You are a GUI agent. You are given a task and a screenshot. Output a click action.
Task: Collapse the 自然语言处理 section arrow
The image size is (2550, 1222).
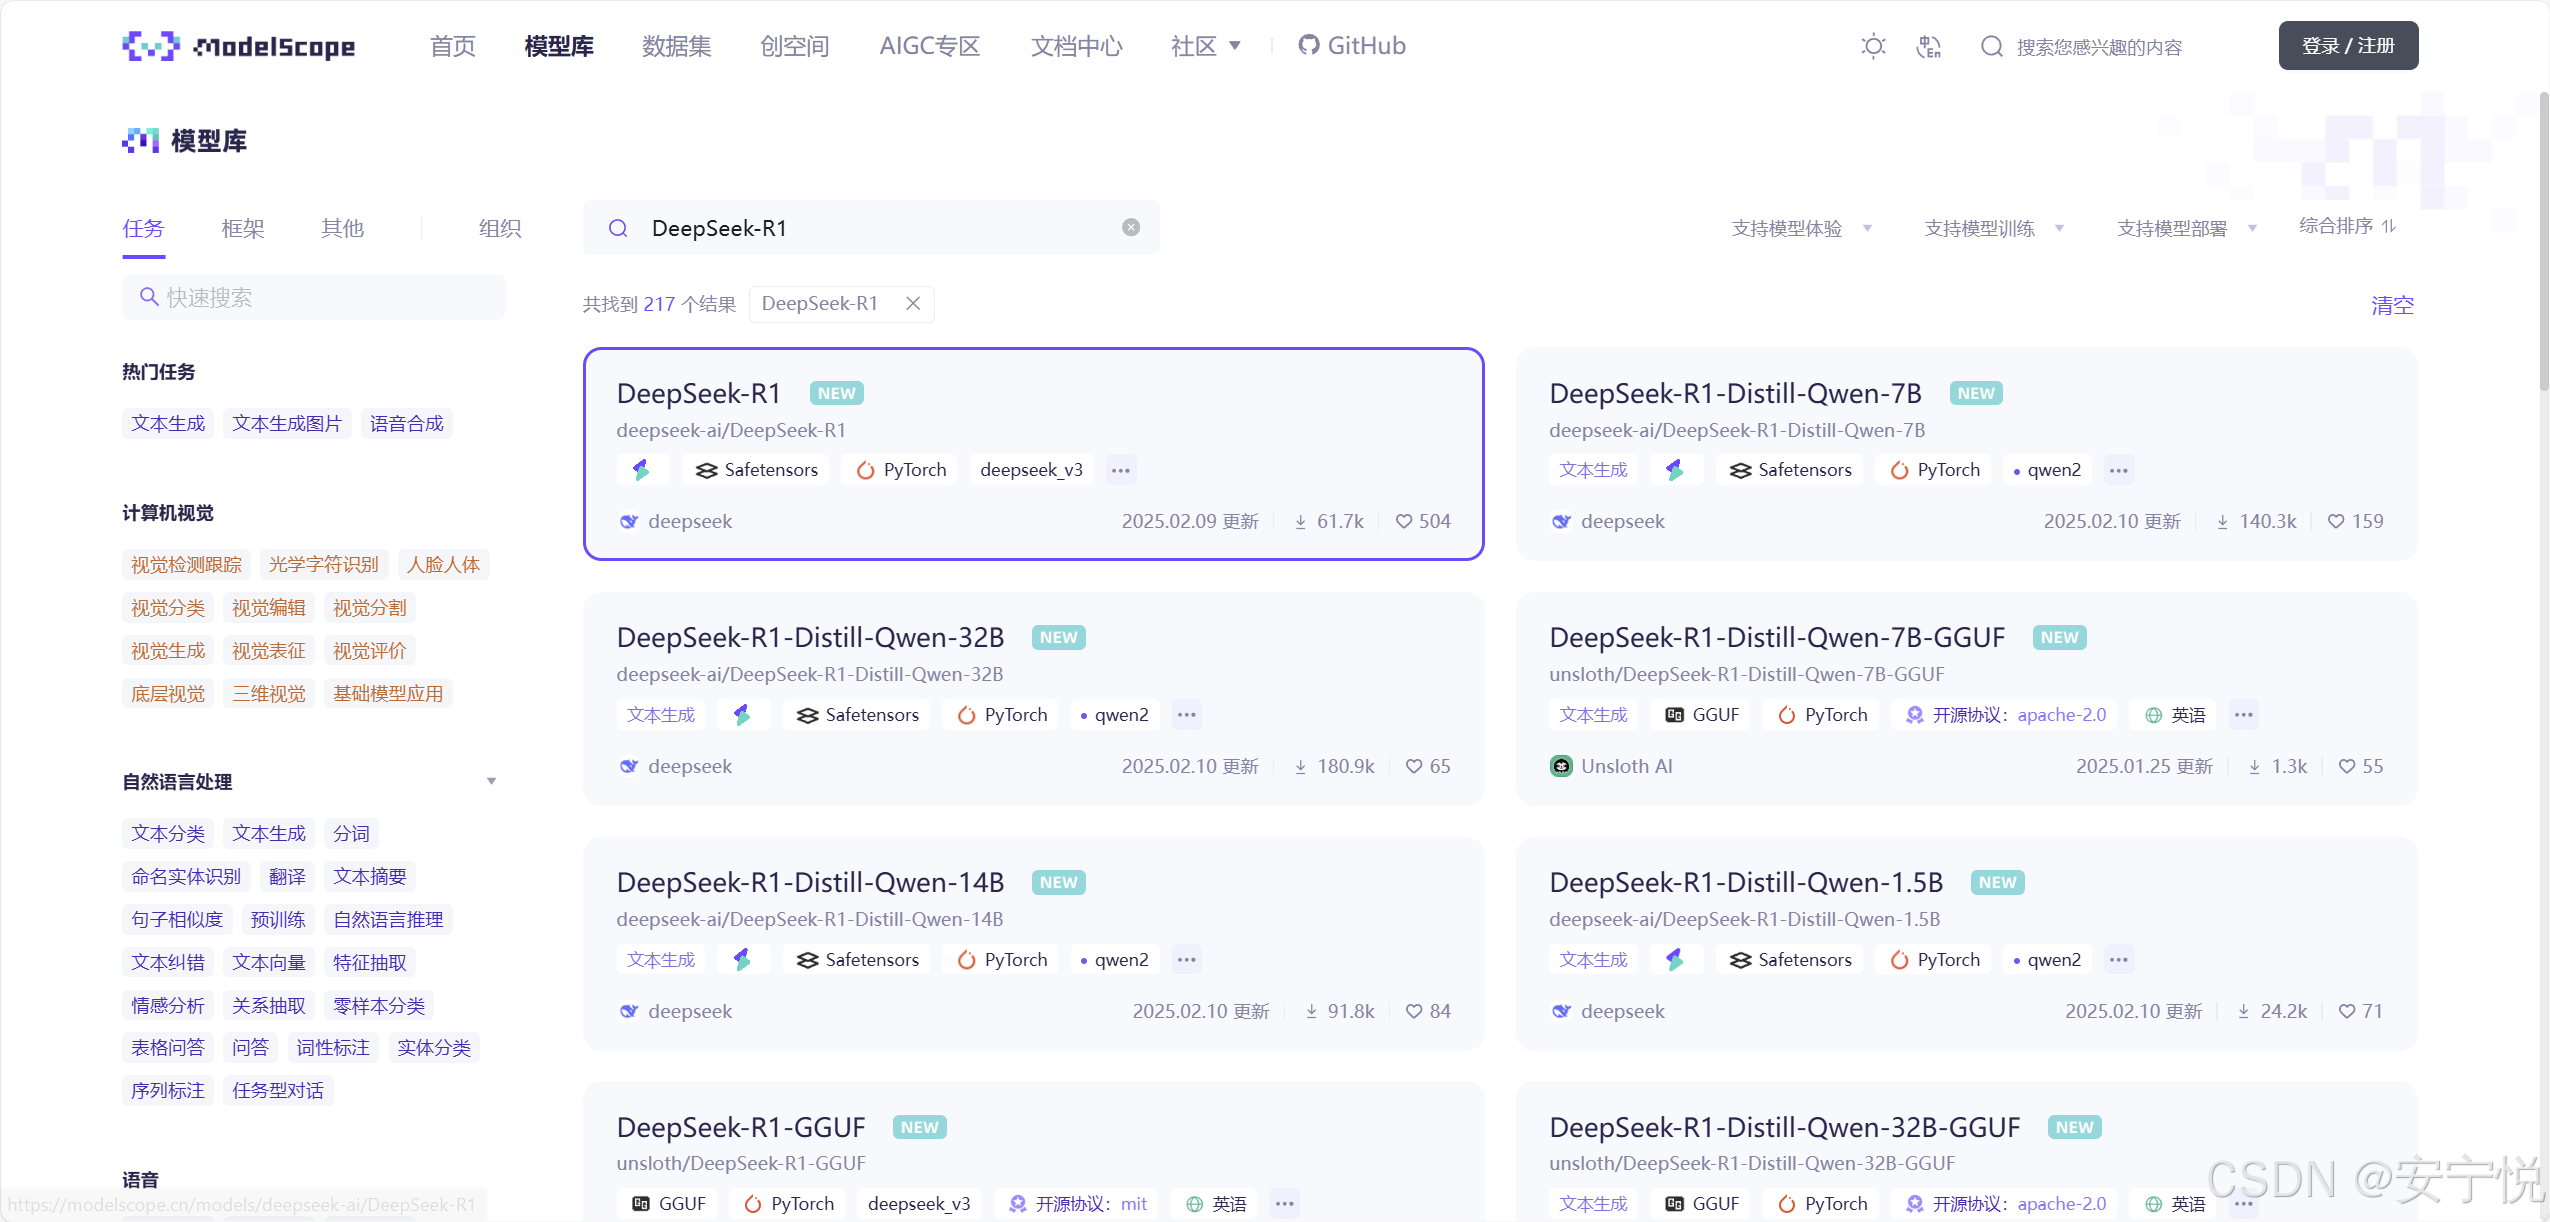click(x=491, y=781)
